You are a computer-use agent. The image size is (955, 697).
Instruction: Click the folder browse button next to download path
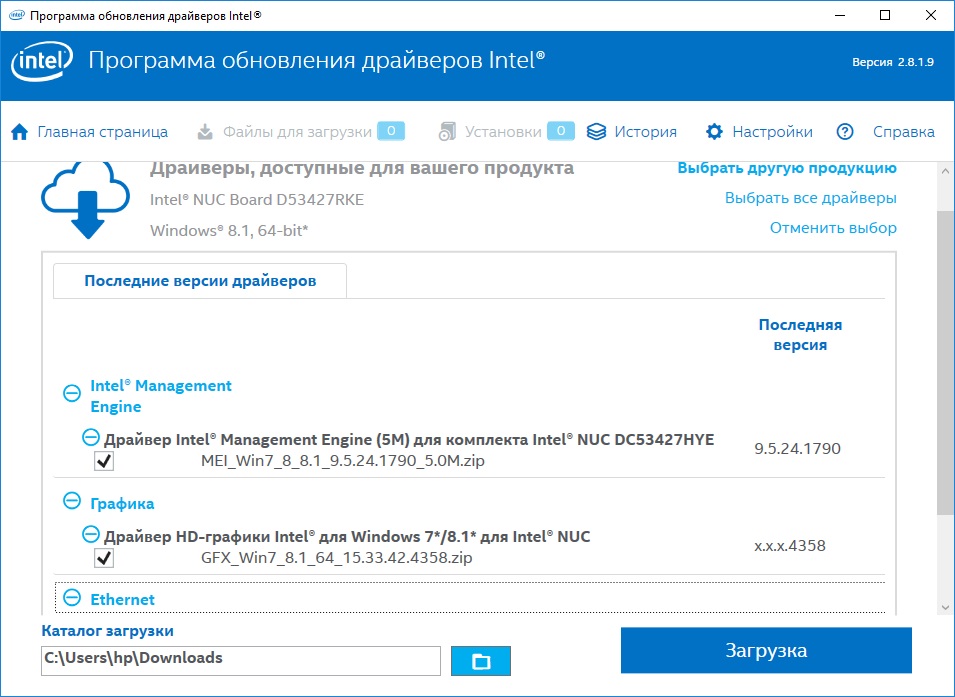coord(481,661)
